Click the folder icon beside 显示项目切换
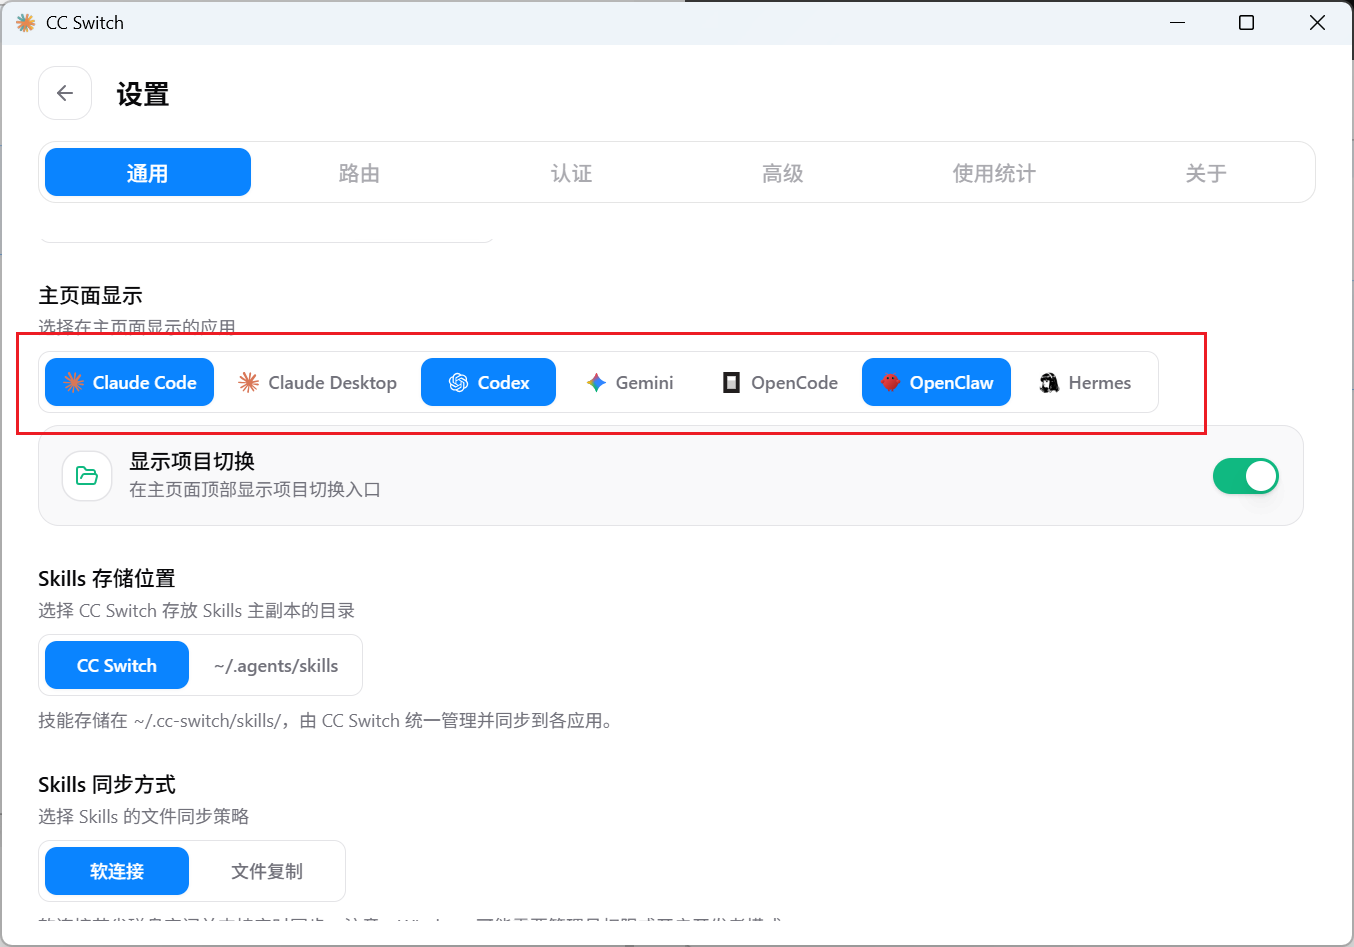 point(87,476)
